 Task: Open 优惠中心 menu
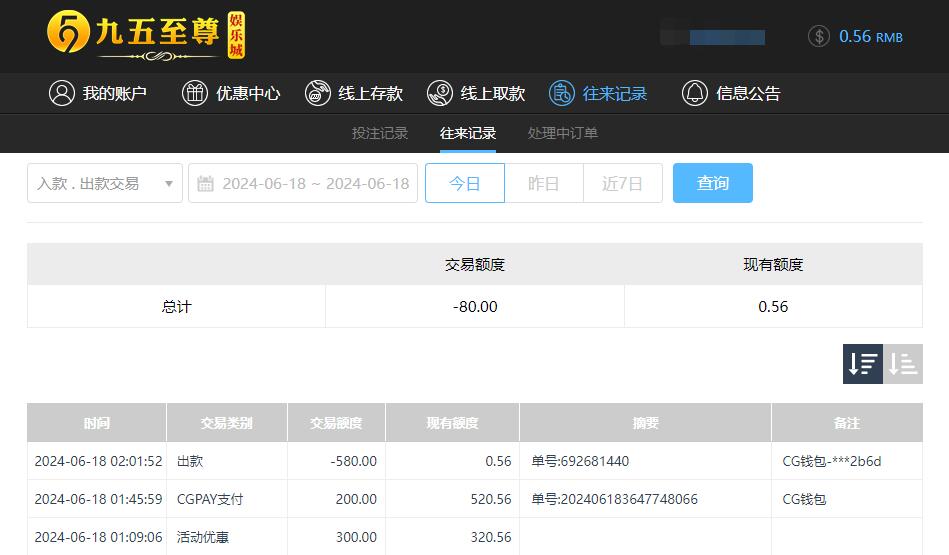(231, 93)
